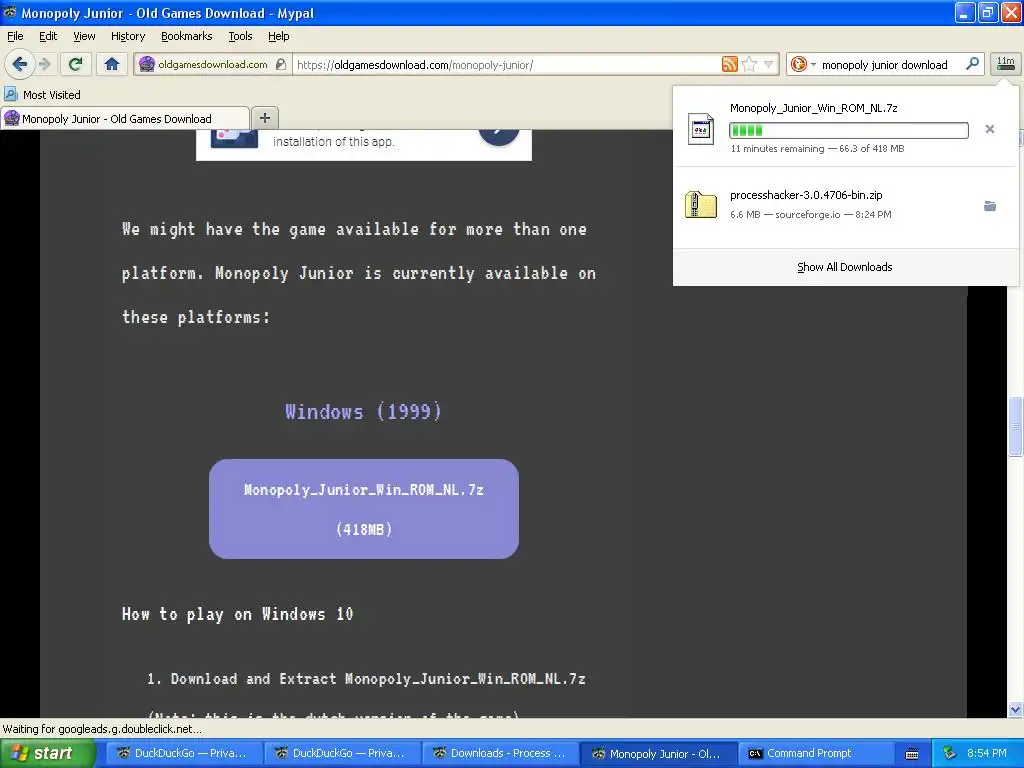Image resolution: width=1024 pixels, height=768 pixels.
Task: Reload the page with the refresh icon
Action: coord(76,64)
